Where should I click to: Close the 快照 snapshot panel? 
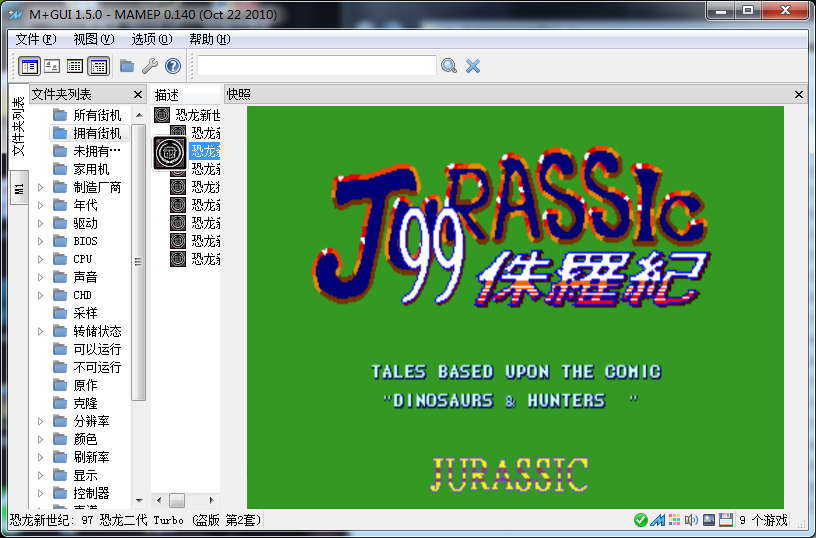pyautogui.click(x=799, y=95)
